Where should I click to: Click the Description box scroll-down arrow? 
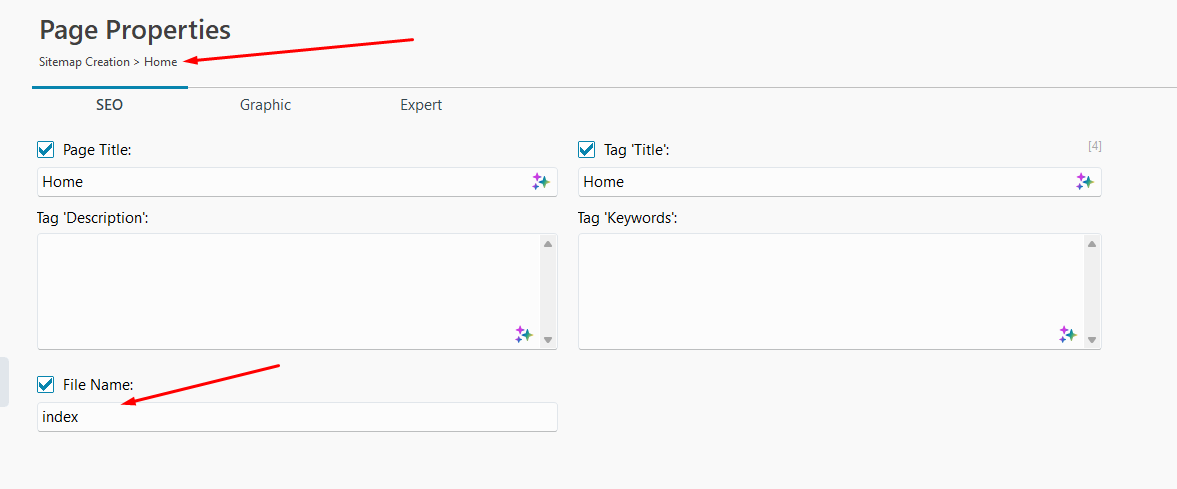coord(547,340)
